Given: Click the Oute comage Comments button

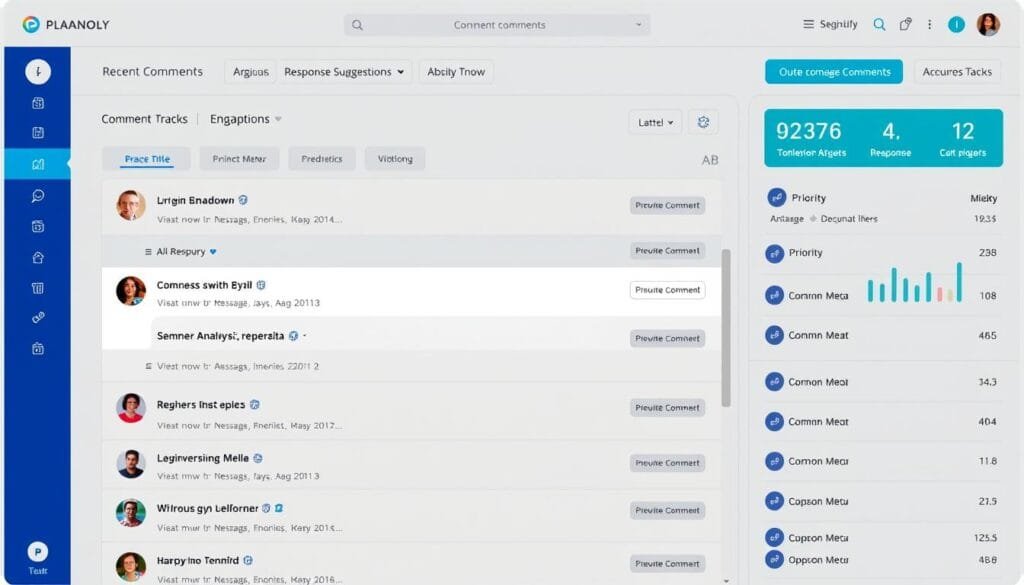Looking at the screenshot, I should [834, 72].
